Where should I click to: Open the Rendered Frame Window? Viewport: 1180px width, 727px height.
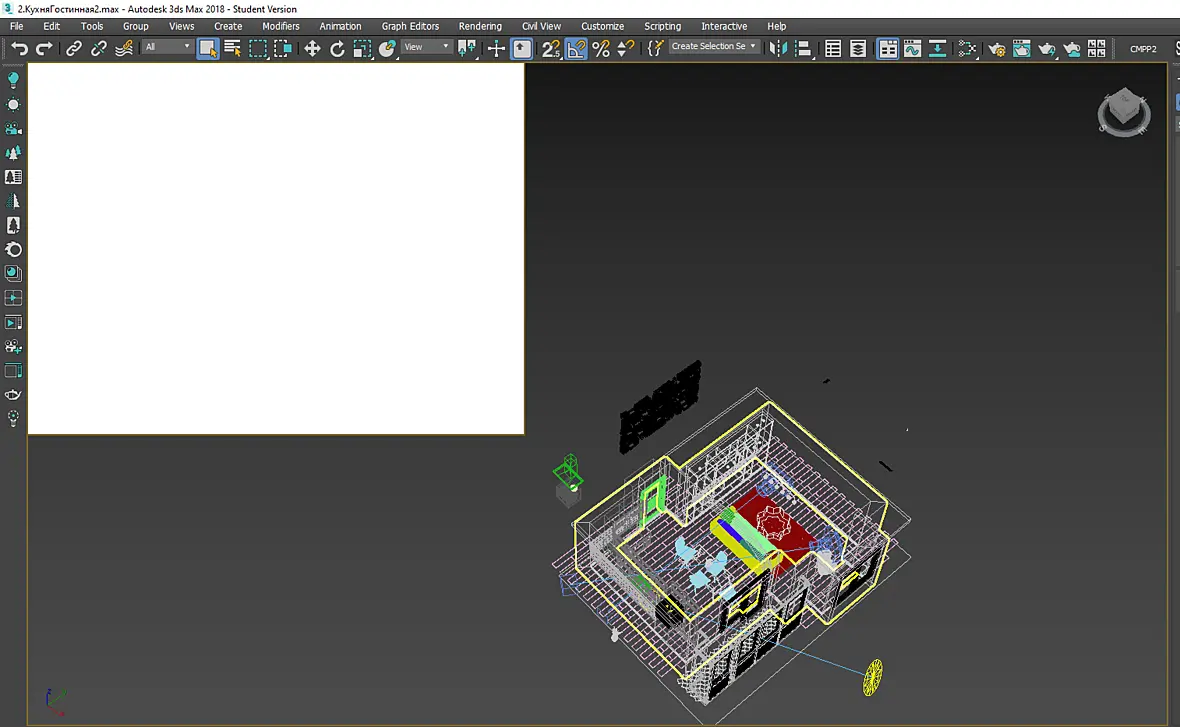[1021, 49]
